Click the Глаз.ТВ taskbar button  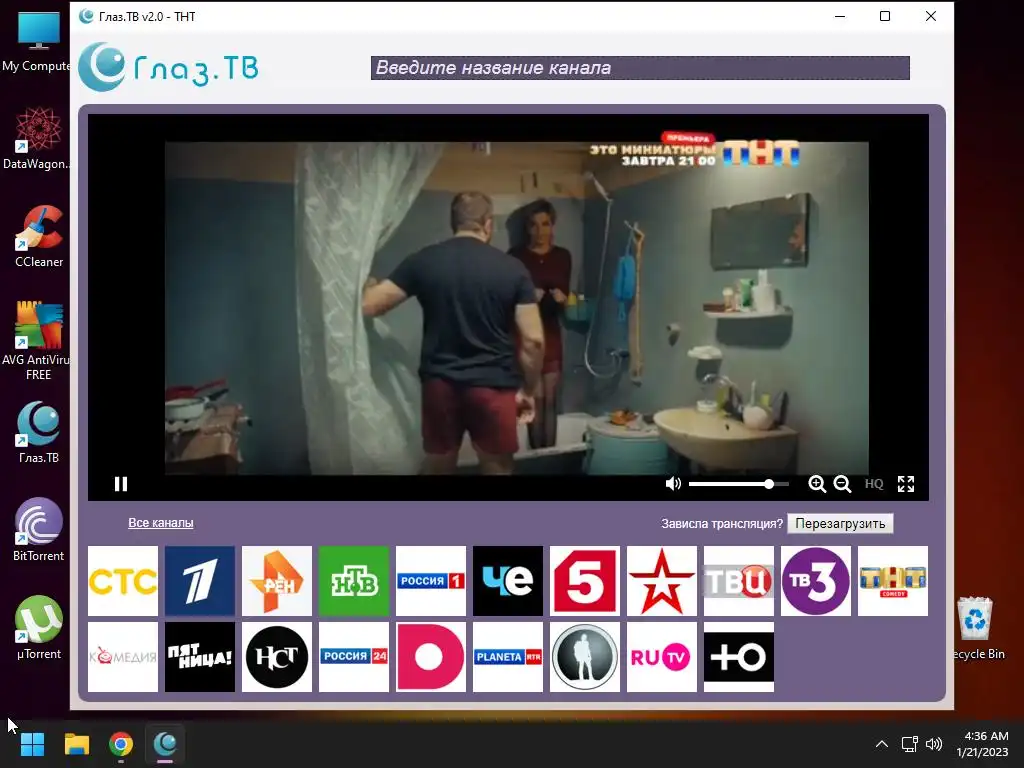tap(165, 744)
